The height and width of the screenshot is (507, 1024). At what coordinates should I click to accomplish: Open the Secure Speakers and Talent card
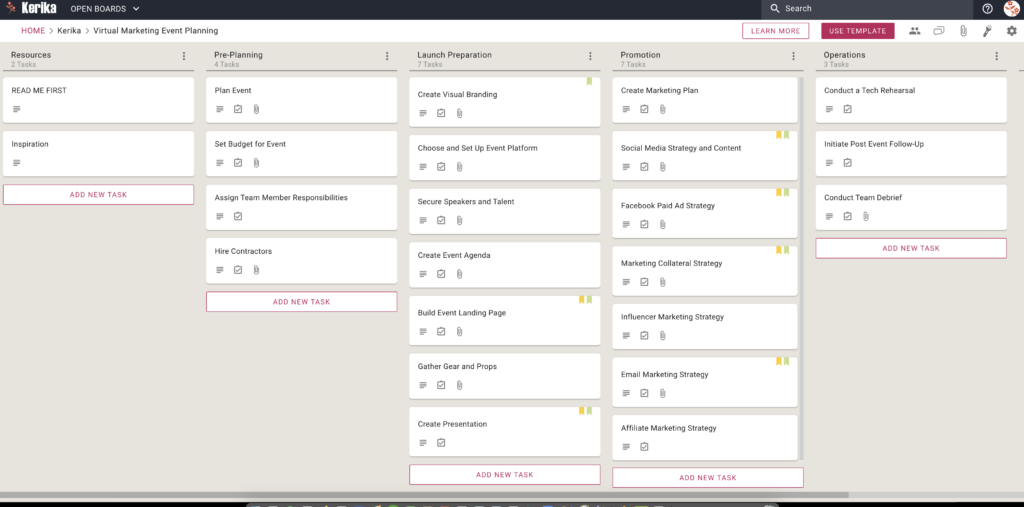point(505,211)
